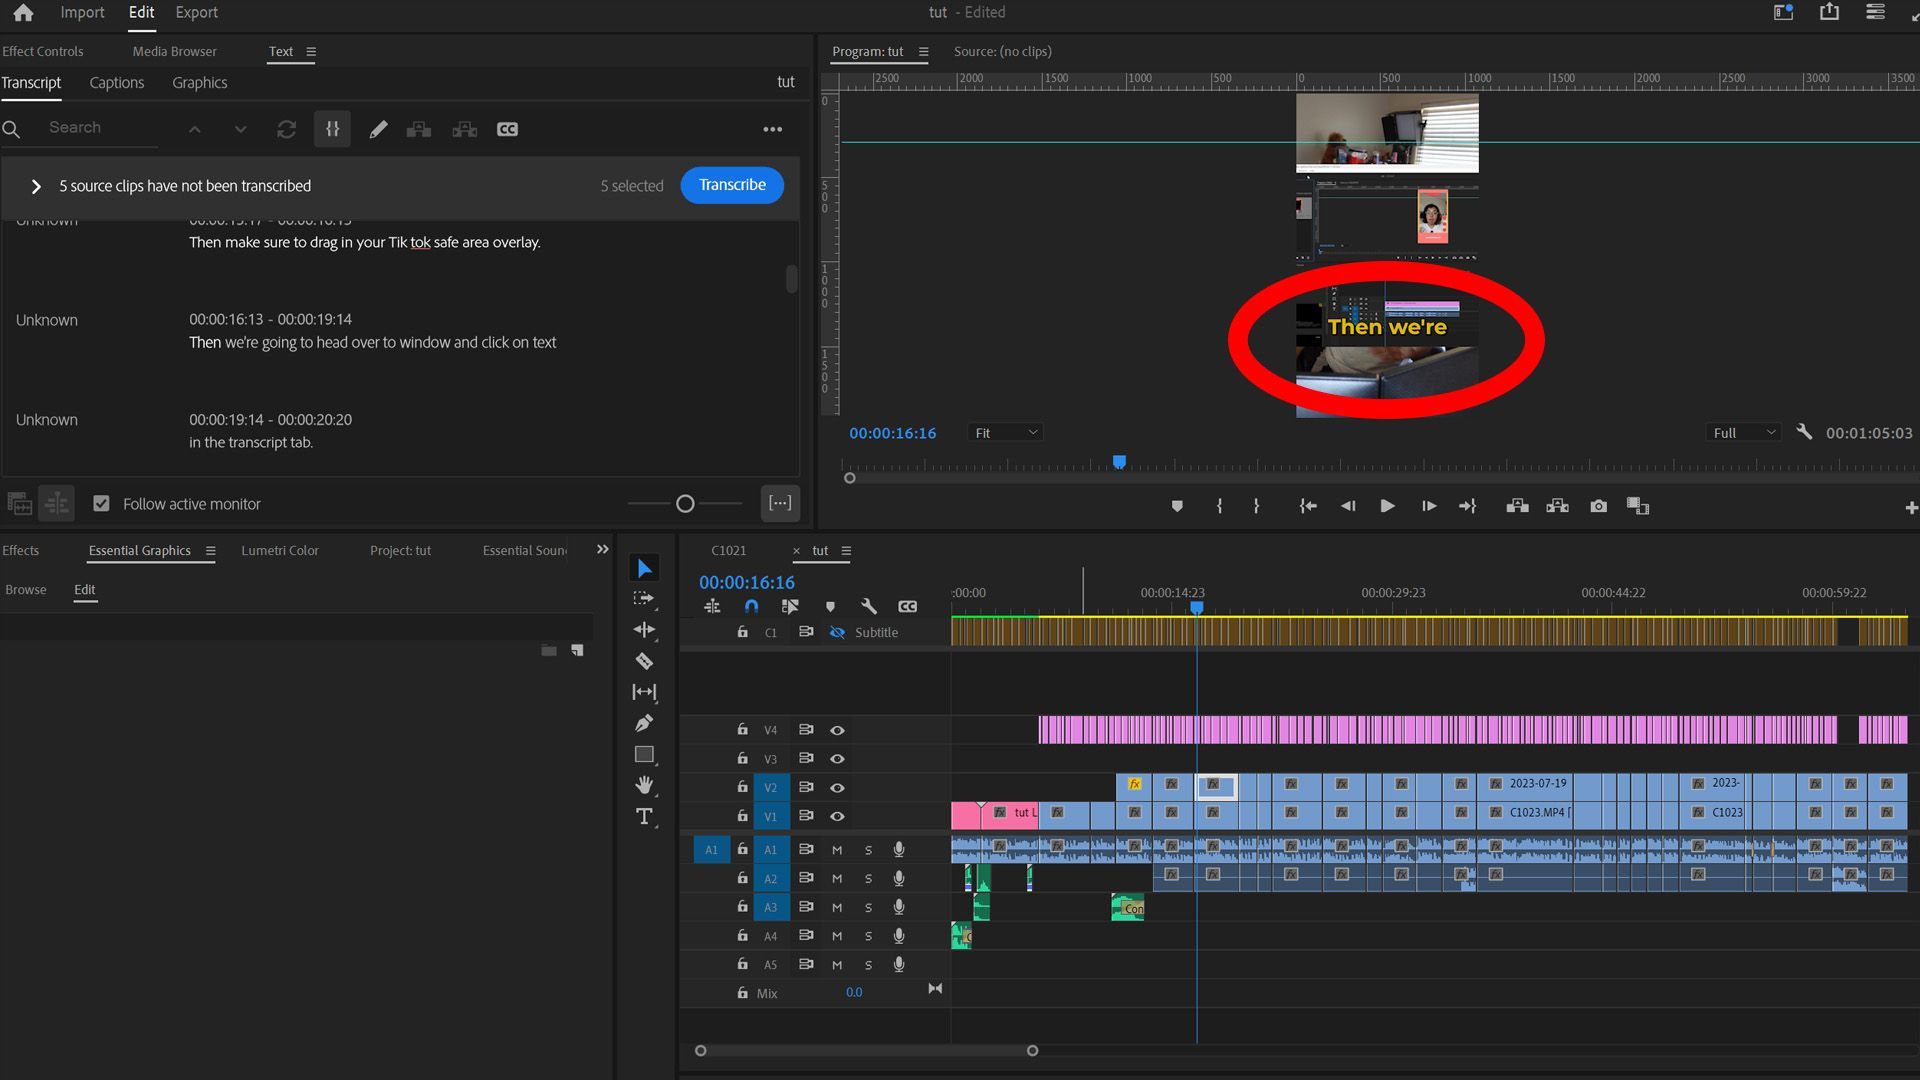The image size is (1920, 1080).
Task: Click the Transcribe button
Action: 732,185
